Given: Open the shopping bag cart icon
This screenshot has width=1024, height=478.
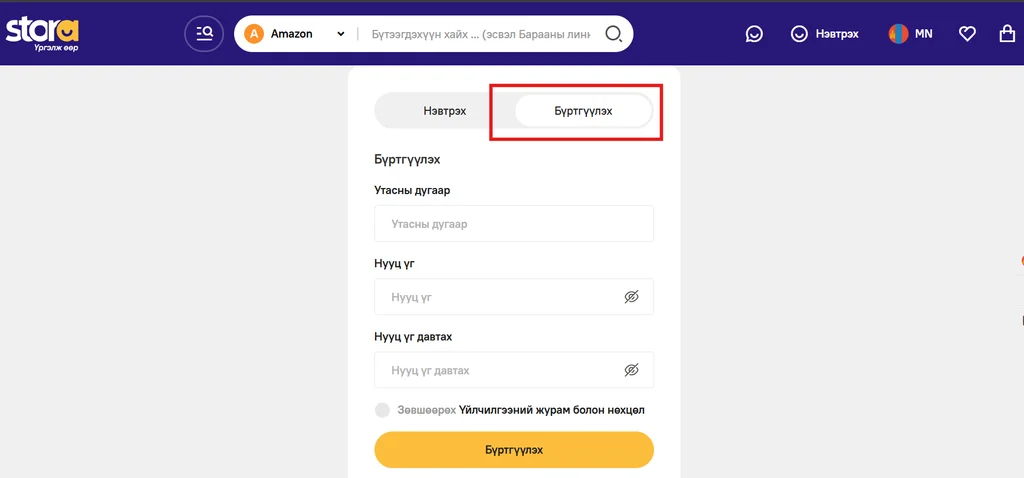Looking at the screenshot, I should [x=1007, y=33].
